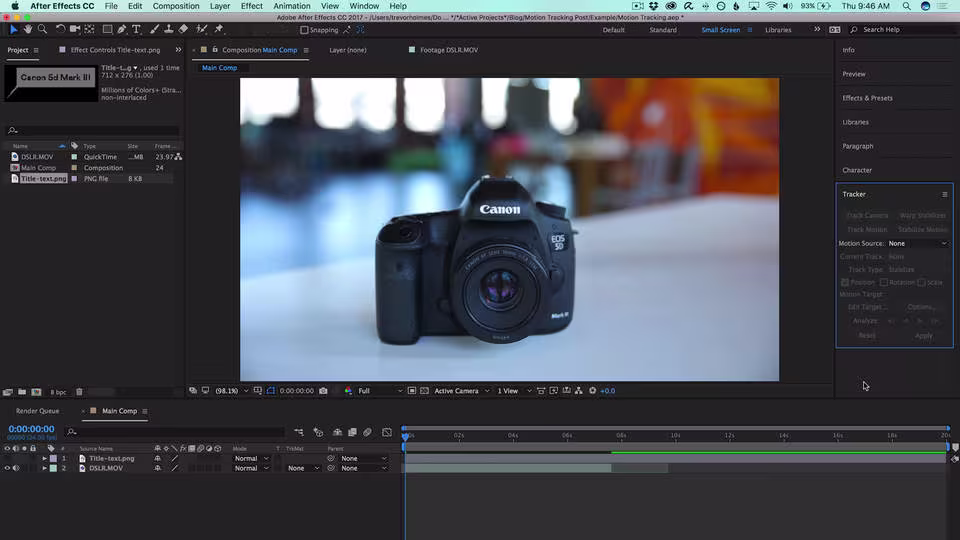Screen dimensions: 960x540
Task: Select the Rotation tool
Action: (60, 29)
